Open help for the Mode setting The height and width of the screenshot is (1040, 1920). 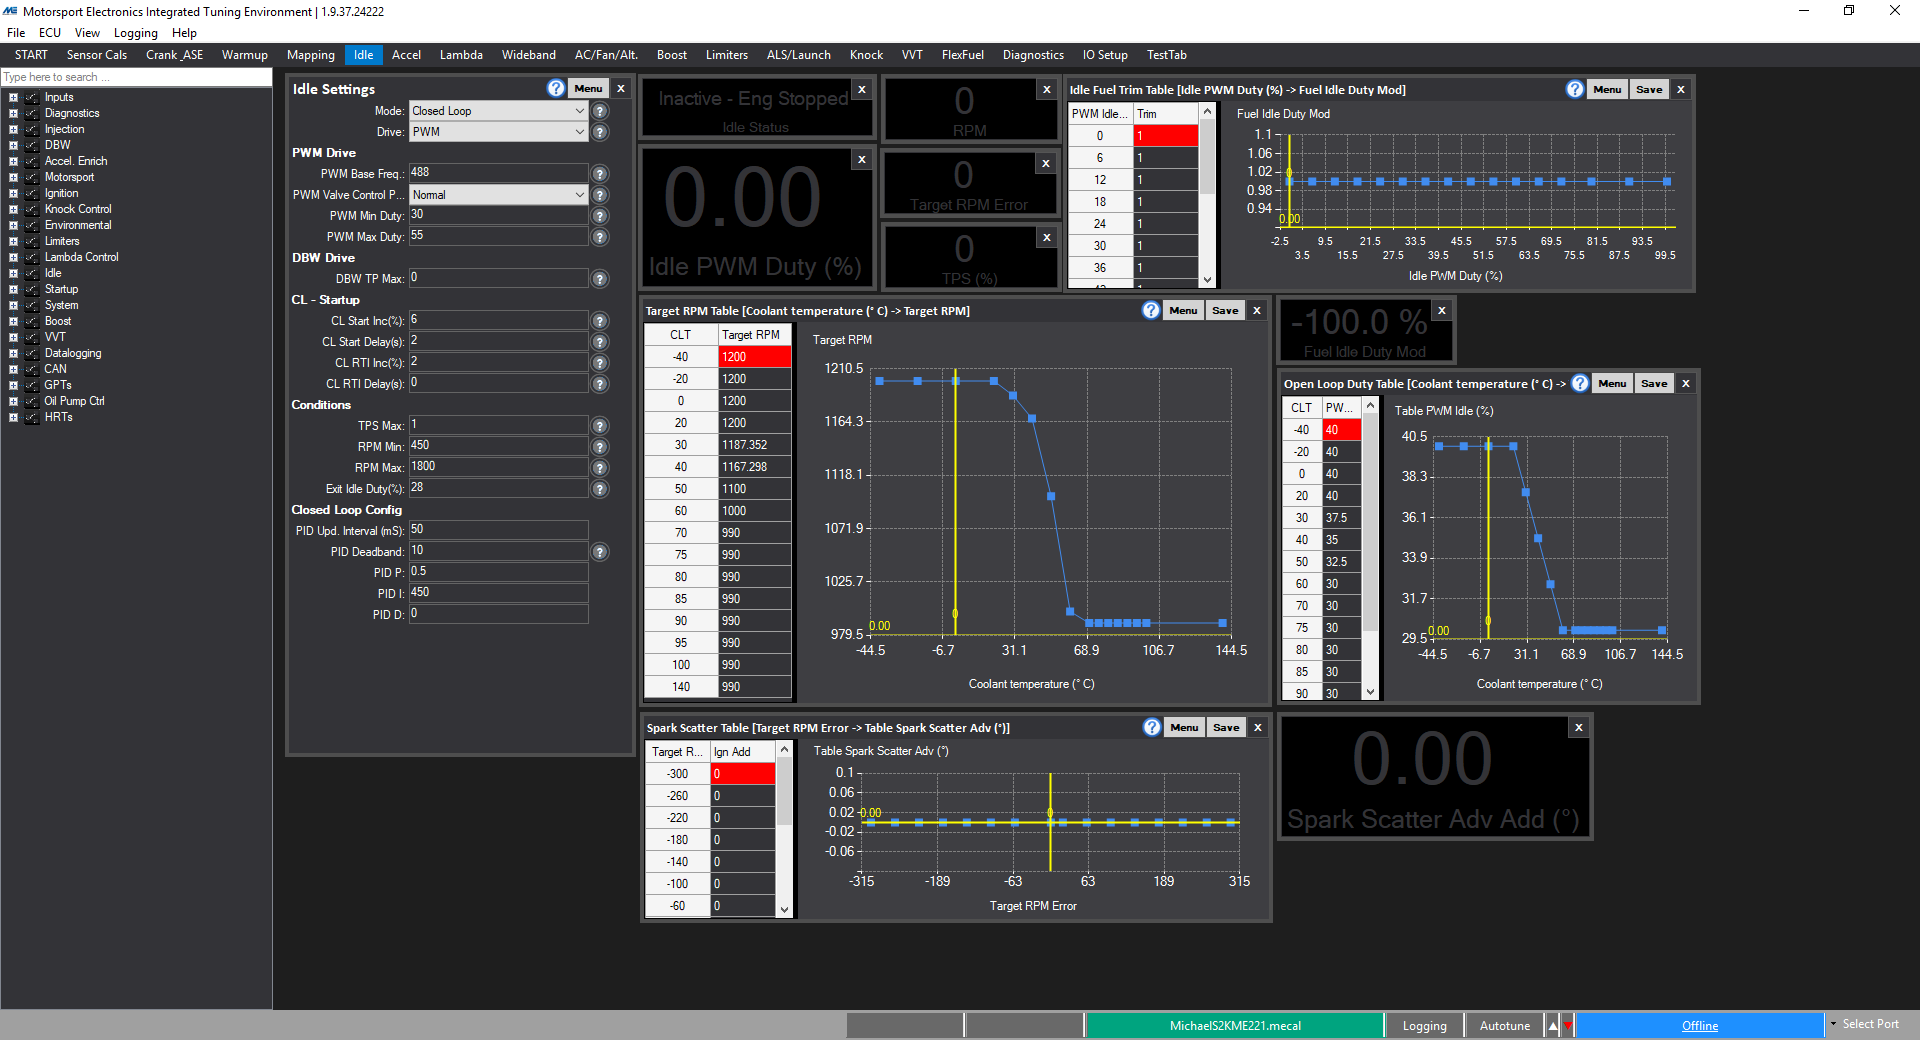coord(600,111)
